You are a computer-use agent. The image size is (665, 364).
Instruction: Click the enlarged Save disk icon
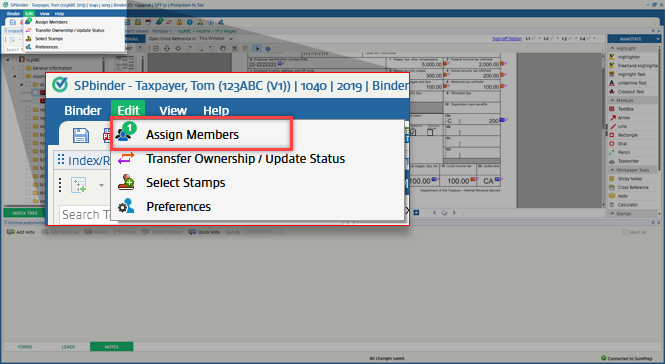[81, 136]
